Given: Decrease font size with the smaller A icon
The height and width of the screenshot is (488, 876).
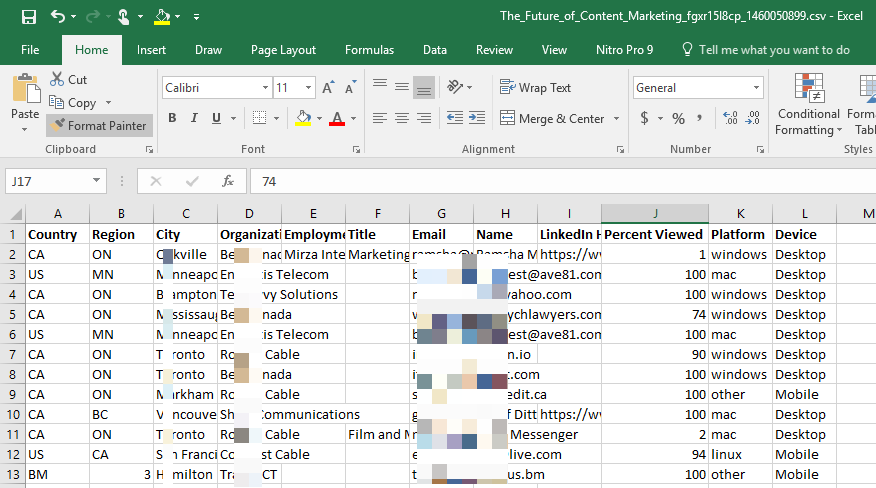Looking at the screenshot, I should click(350, 88).
